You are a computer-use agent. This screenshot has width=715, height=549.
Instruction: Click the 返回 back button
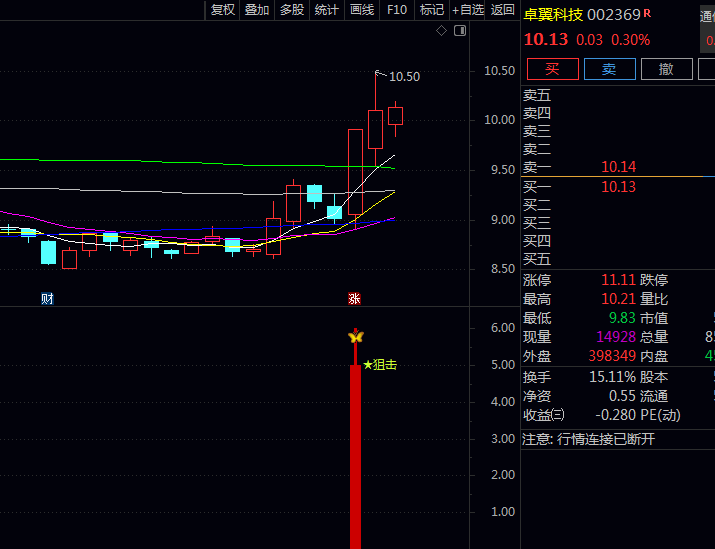point(503,10)
